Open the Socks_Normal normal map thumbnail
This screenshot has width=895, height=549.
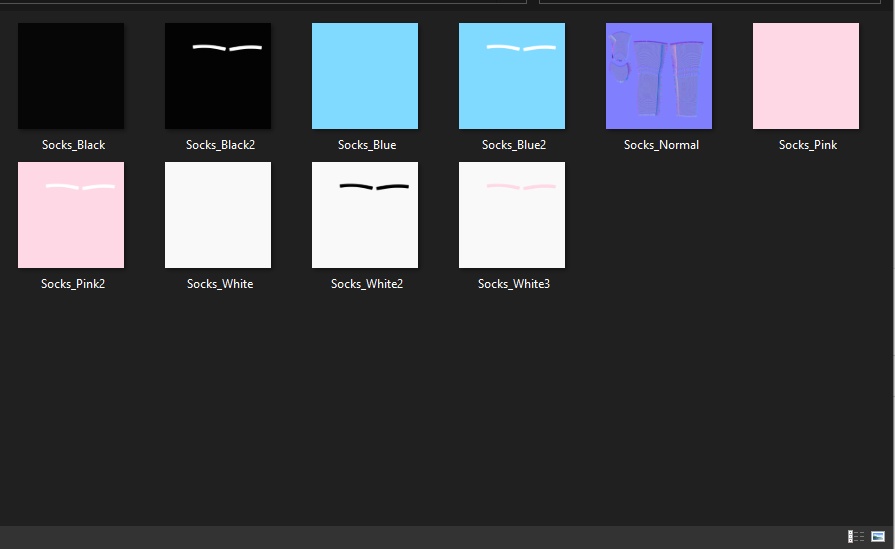click(659, 76)
